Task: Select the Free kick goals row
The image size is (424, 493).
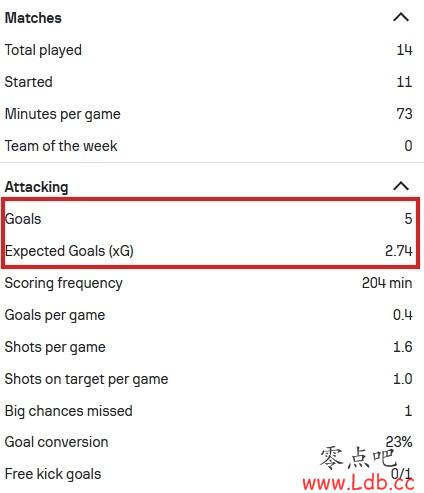Action: coord(209,474)
